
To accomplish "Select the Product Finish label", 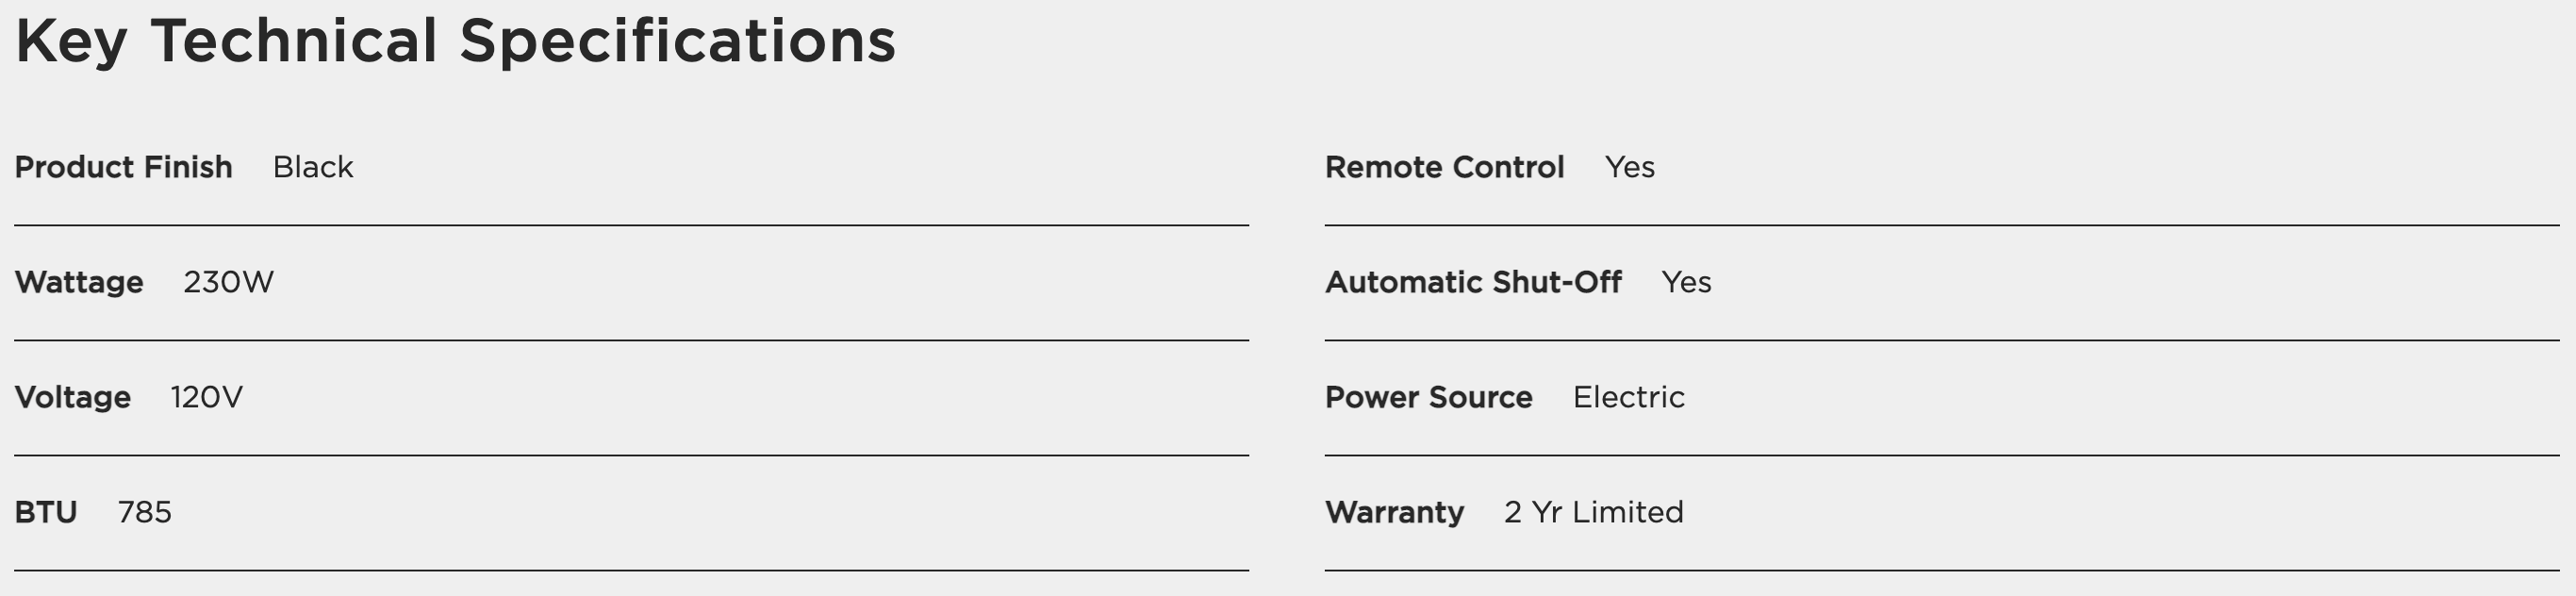I will tap(123, 167).
